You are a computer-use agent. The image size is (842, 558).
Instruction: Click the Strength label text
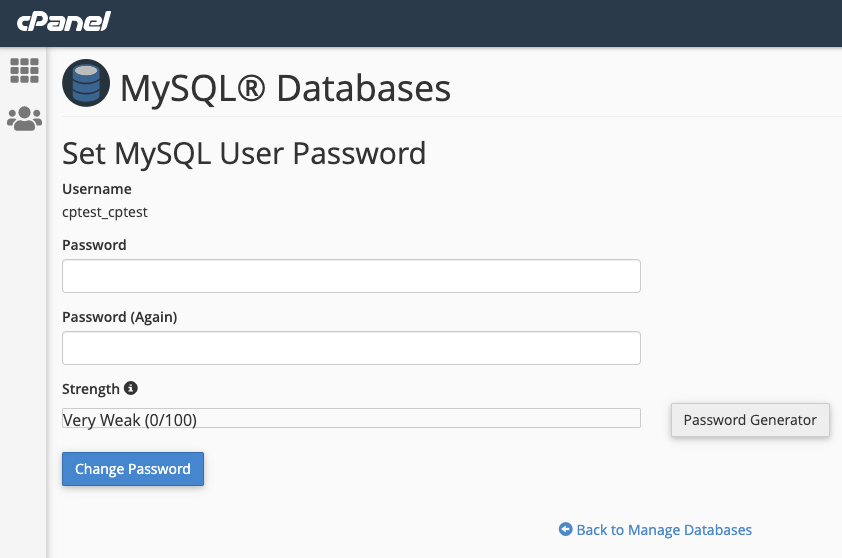pos(91,389)
